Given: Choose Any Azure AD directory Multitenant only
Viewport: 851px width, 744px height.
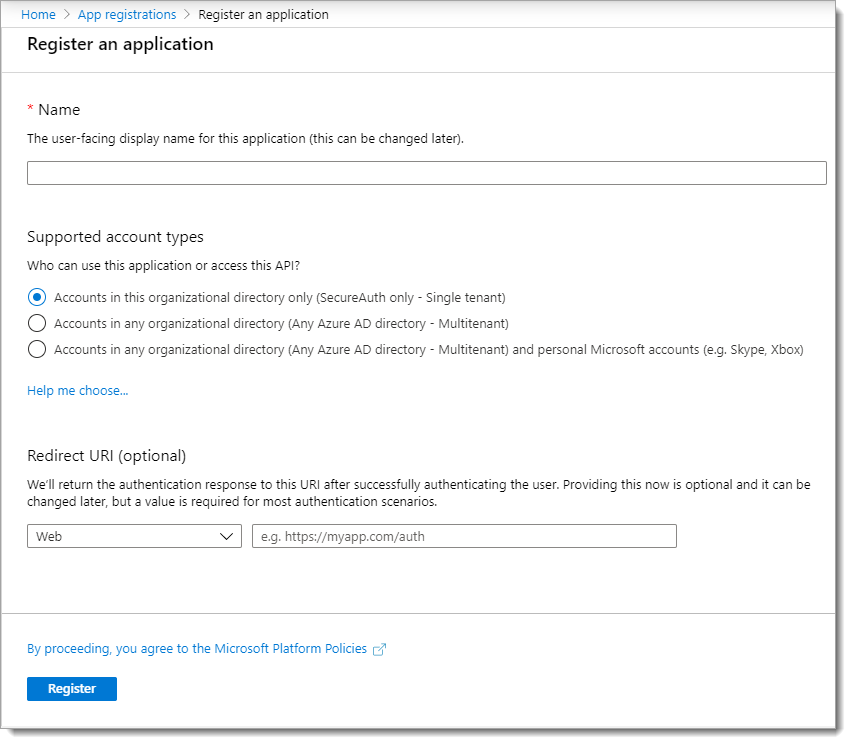Looking at the screenshot, I should 37,323.
